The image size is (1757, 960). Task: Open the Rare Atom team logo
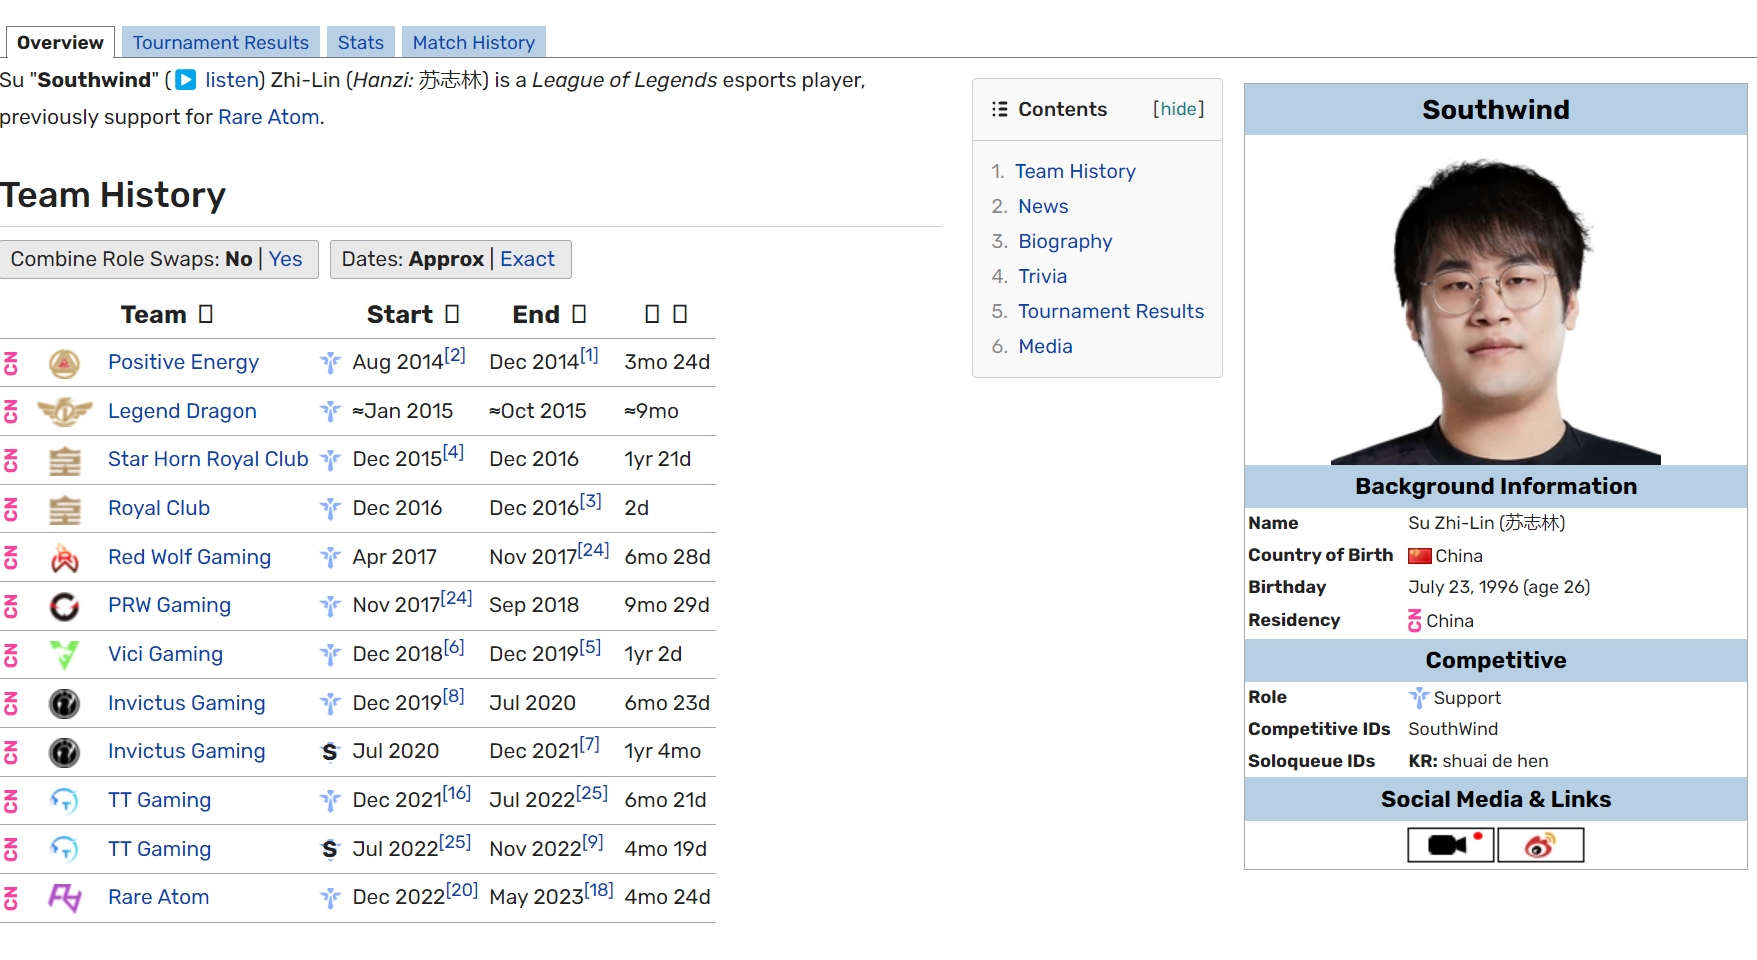point(65,898)
